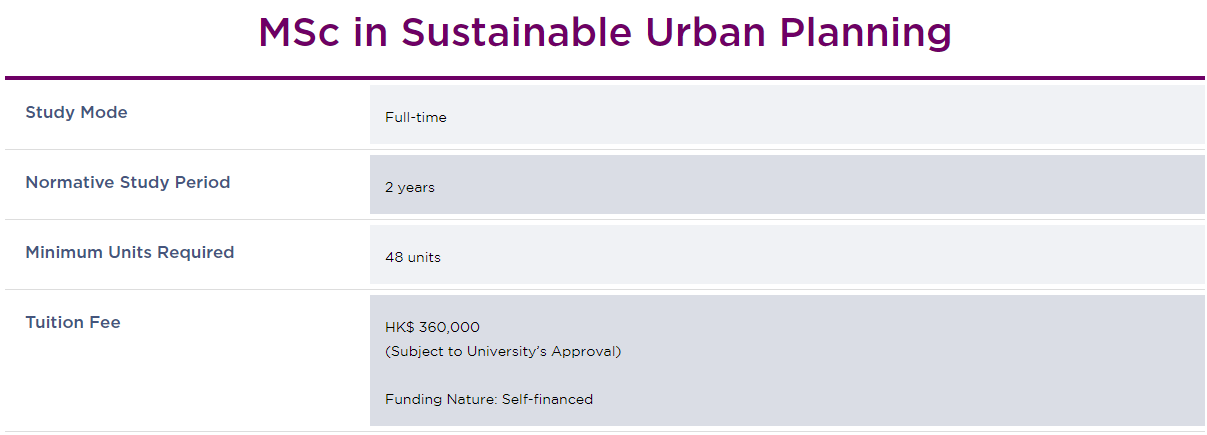Click the word Sustainable in the title
Image resolution: width=1207 pixels, height=435 pixels.
pos(517,33)
